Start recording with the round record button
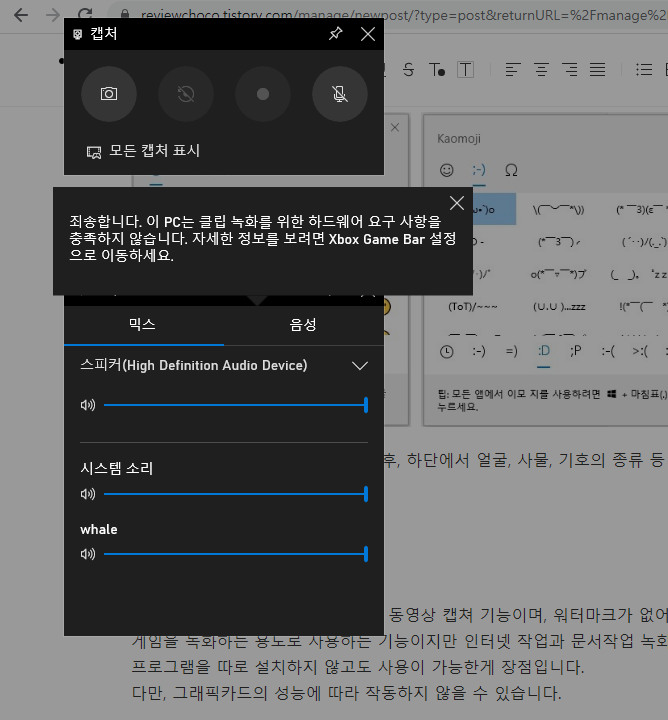The image size is (668, 720). [x=263, y=94]
